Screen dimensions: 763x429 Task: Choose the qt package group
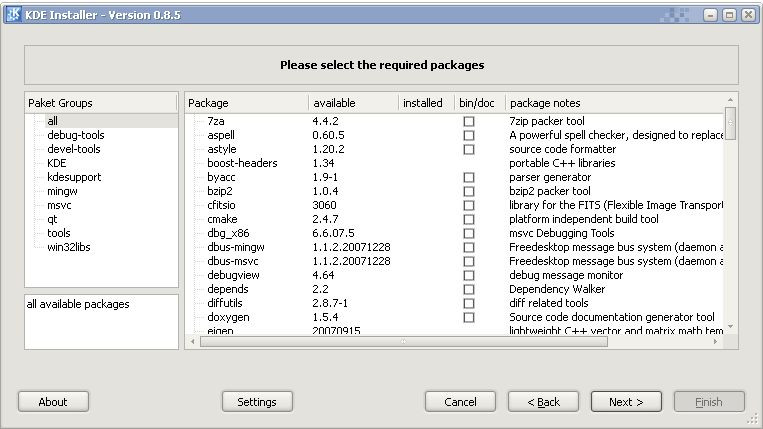pos(52,219)
